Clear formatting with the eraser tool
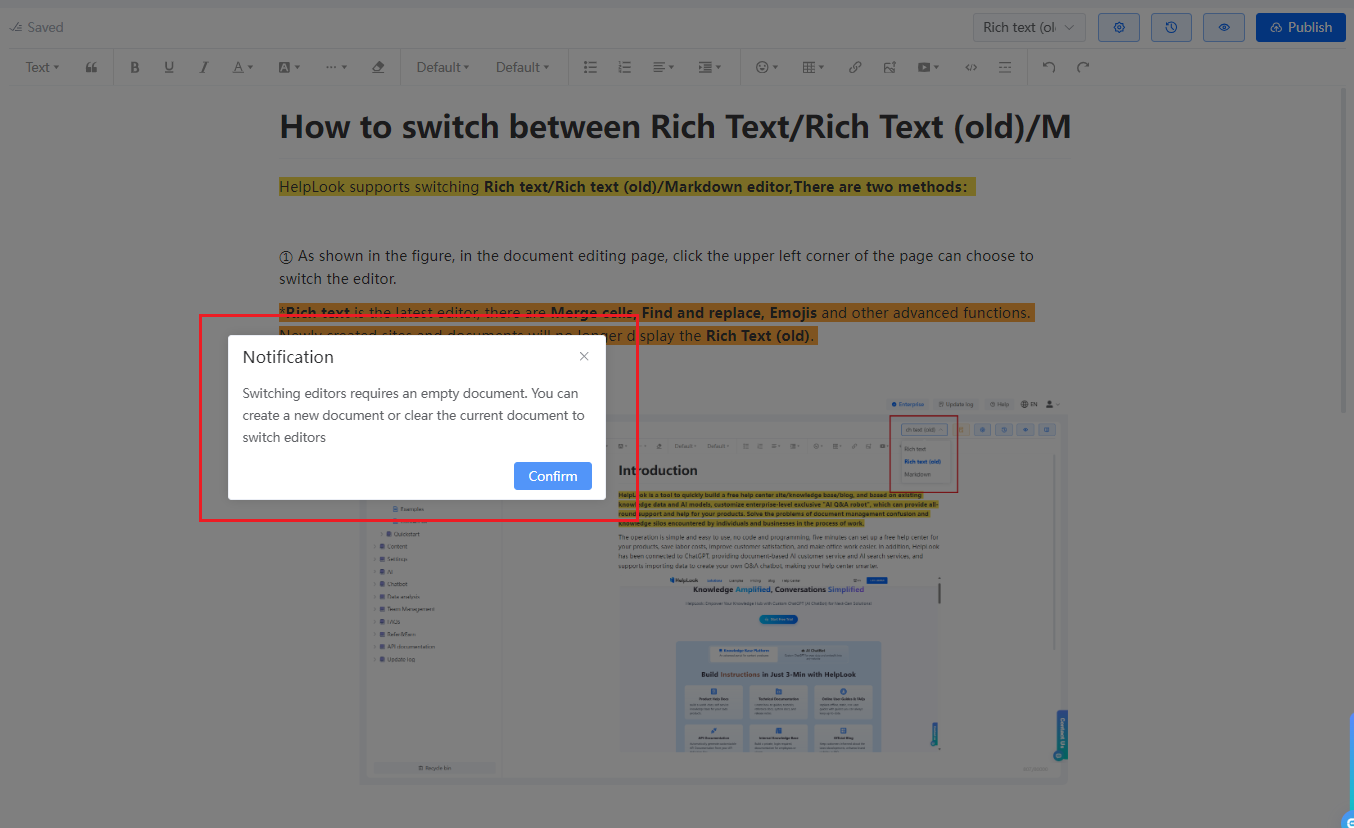The height and width of the screenshot is (828, 1354). point(379,67)
